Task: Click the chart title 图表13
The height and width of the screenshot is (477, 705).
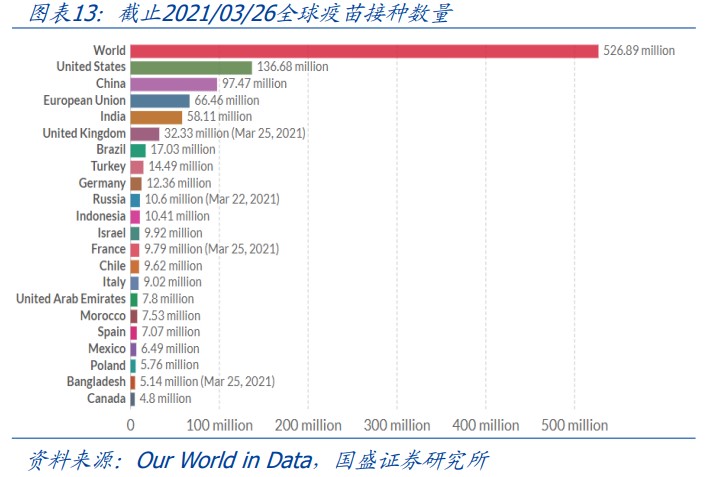Action: point(66,13)
